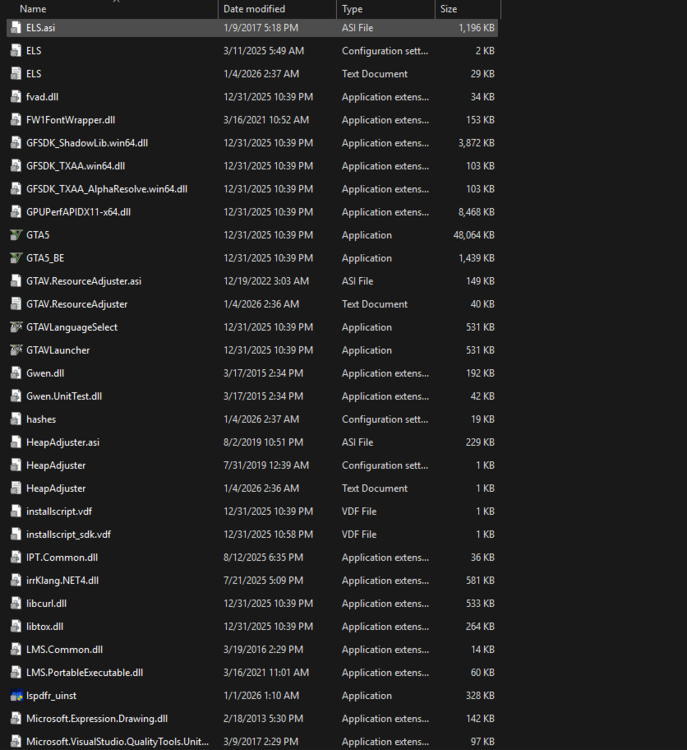
Task: Click the 328 KB size value
Action: click(480, 695)
